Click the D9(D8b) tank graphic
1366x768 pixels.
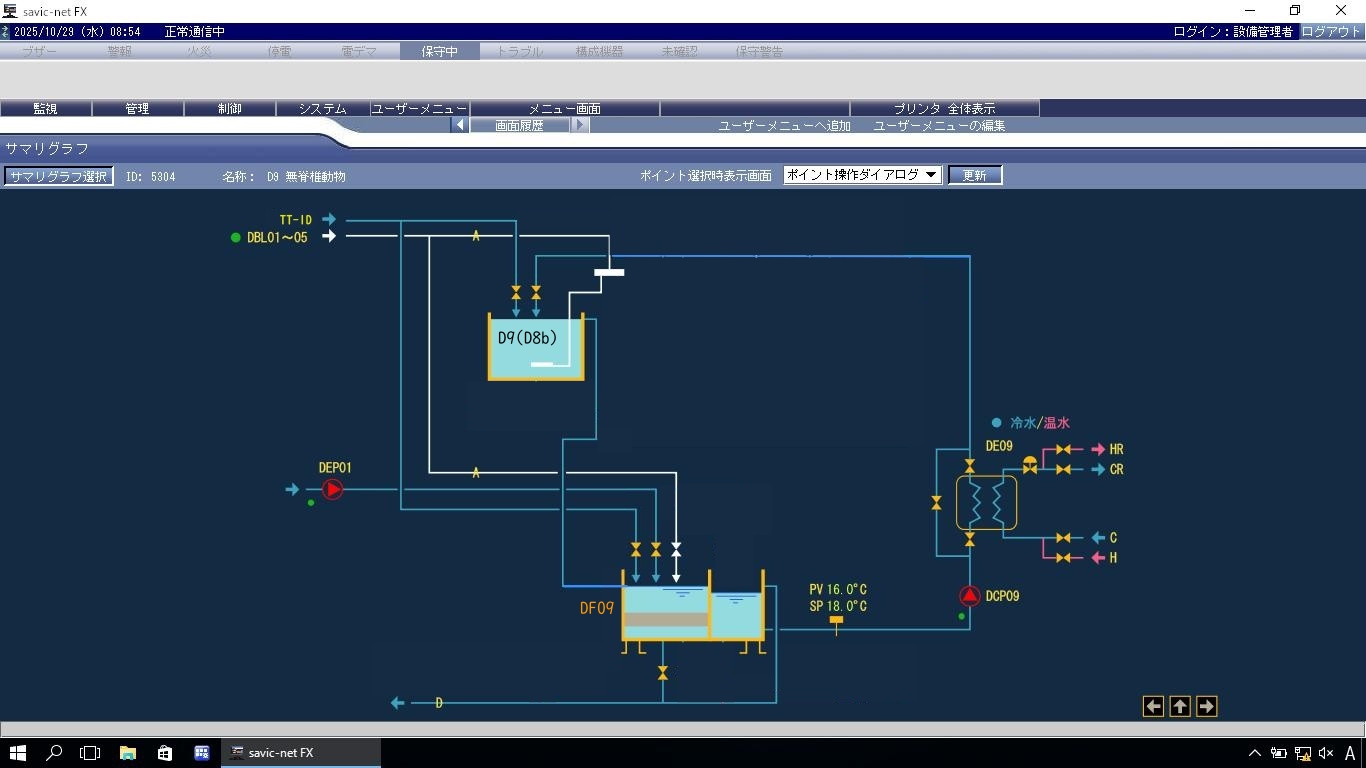[x=536, y=347]
